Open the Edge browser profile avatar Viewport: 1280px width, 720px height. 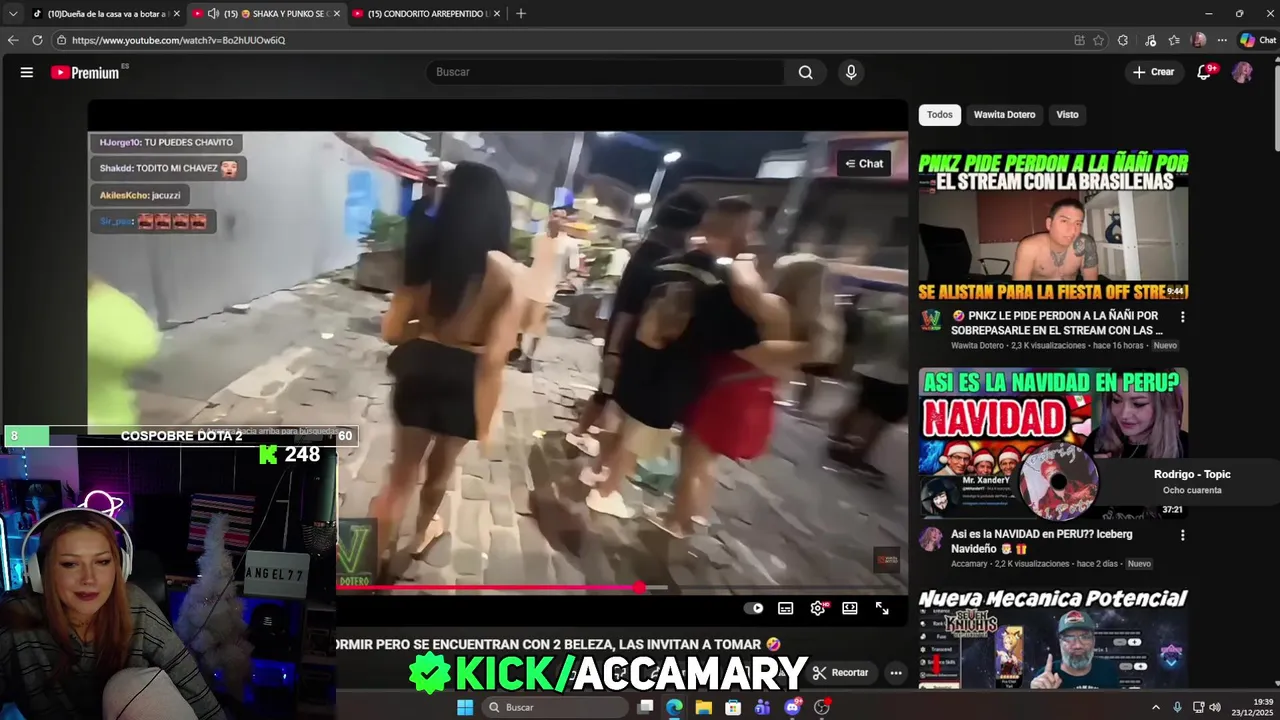tap(1199, 40)
